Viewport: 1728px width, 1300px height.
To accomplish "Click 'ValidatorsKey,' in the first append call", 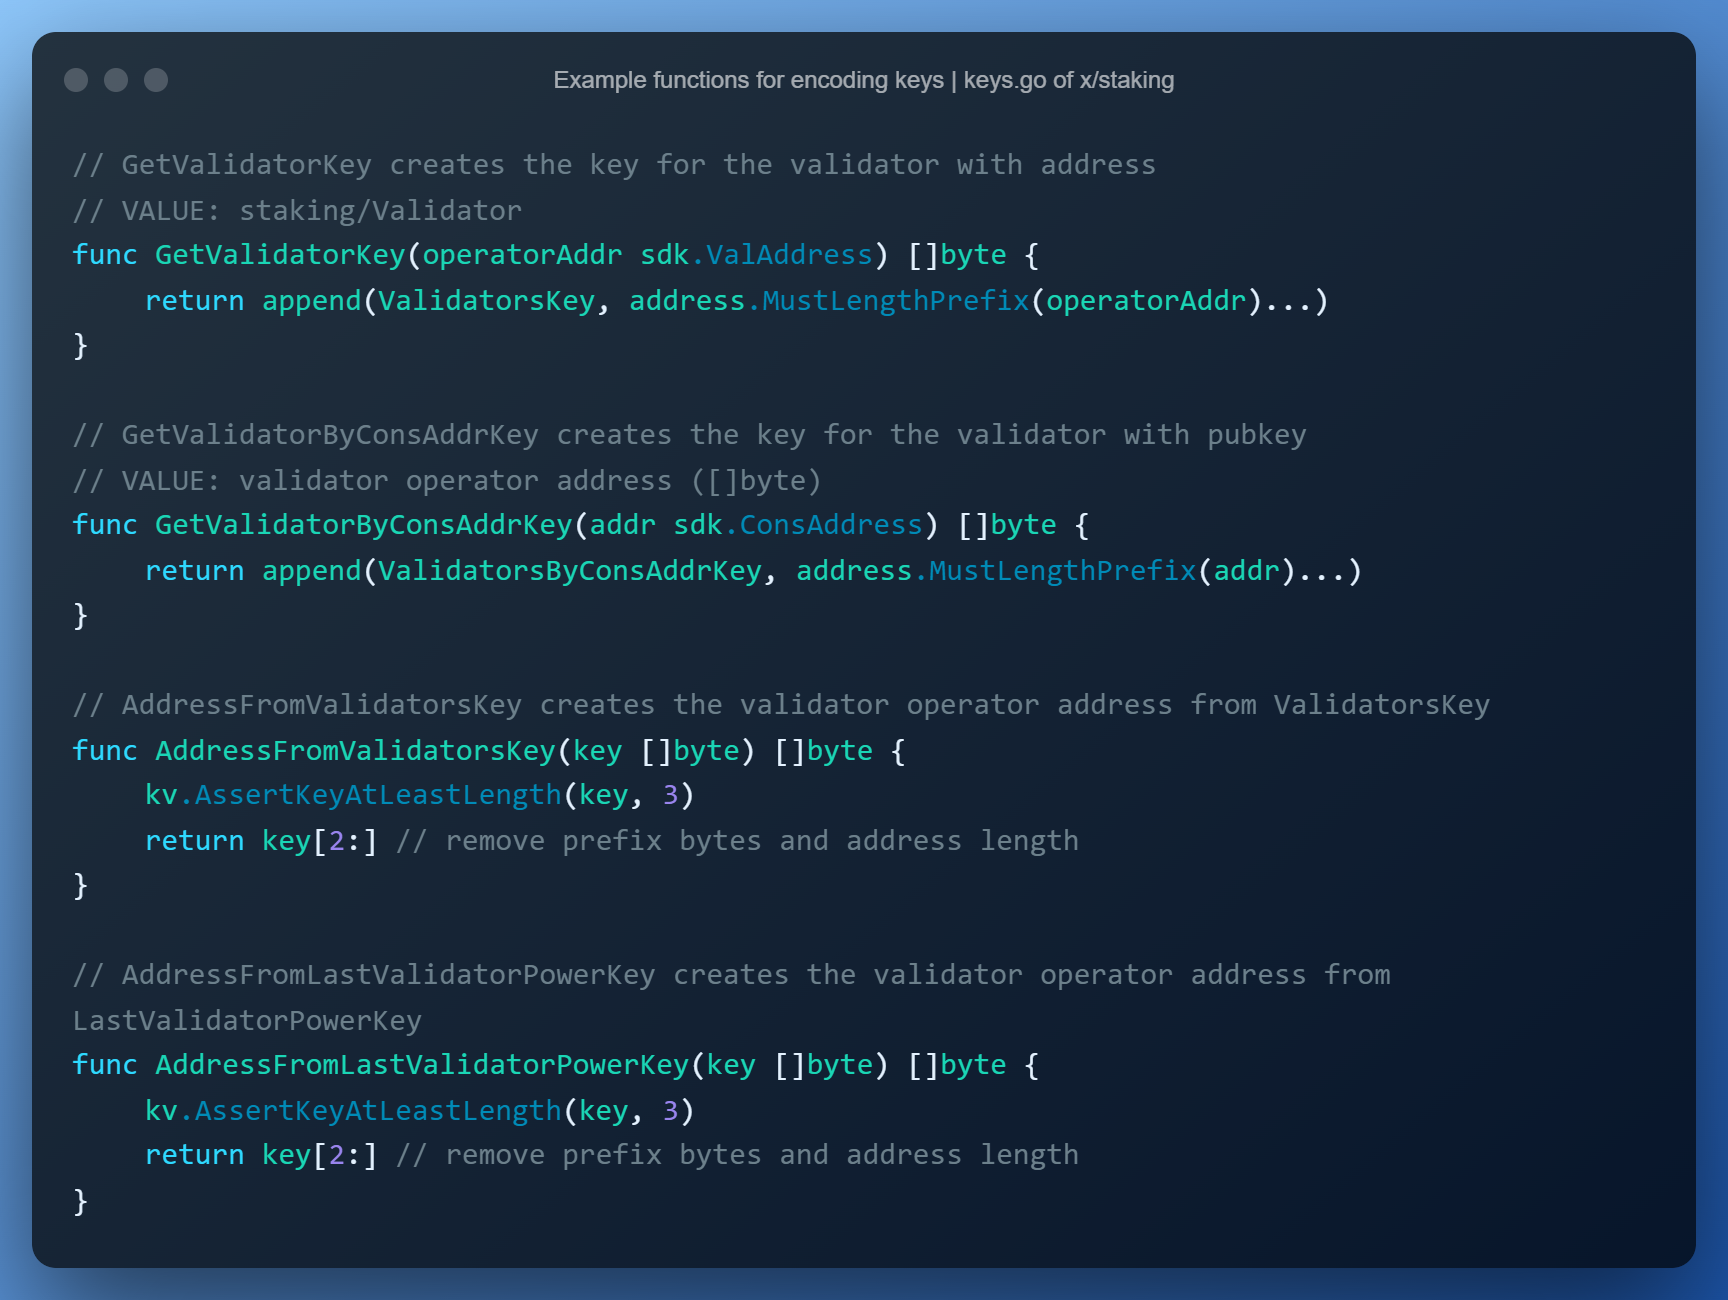I will tap(495, 301).
